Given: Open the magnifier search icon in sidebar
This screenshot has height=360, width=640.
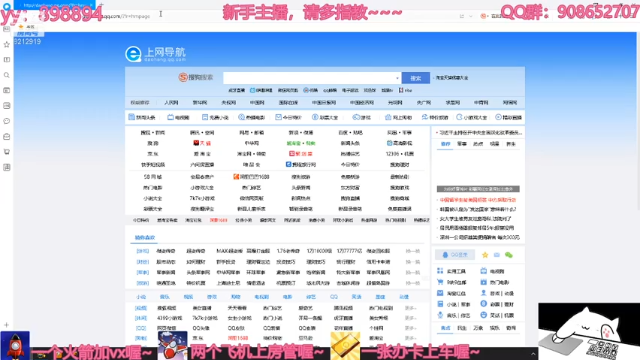Looking at the screenshot, I should pos(7,75).
